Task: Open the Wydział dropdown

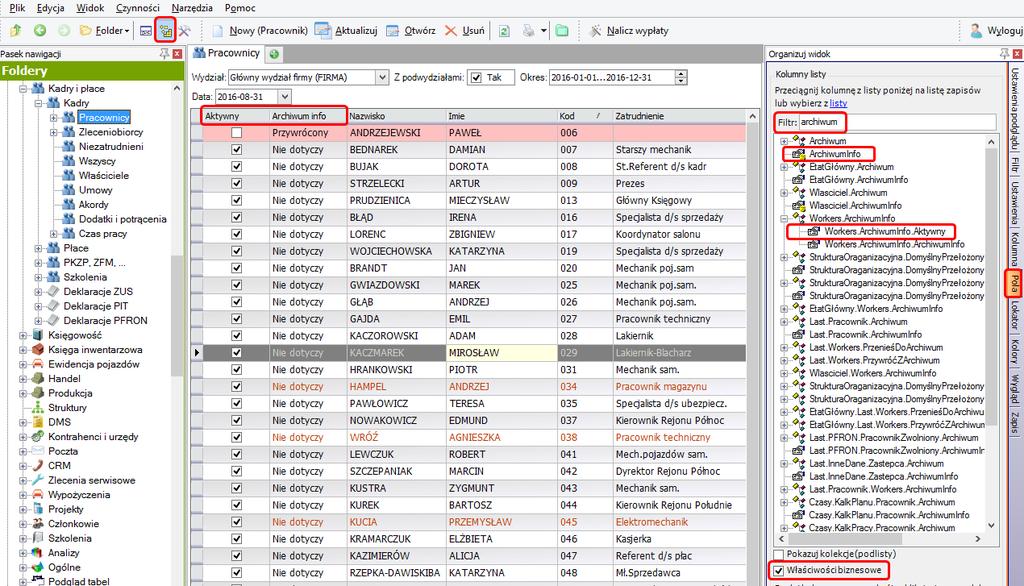Action: coord(382,77)
